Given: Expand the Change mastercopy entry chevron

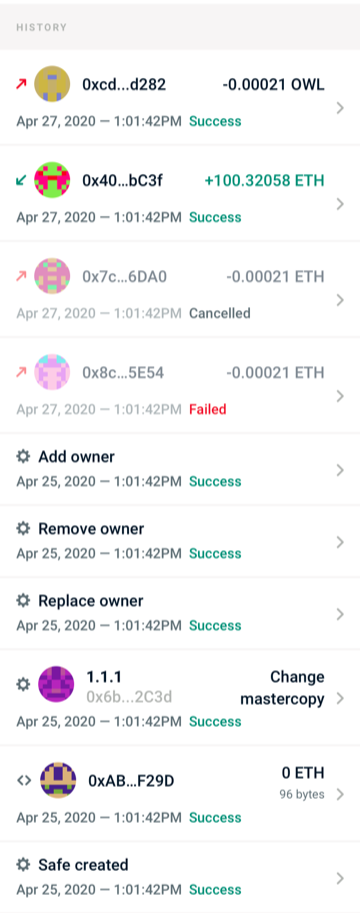Looking at the screenshot, I should 341,698.
